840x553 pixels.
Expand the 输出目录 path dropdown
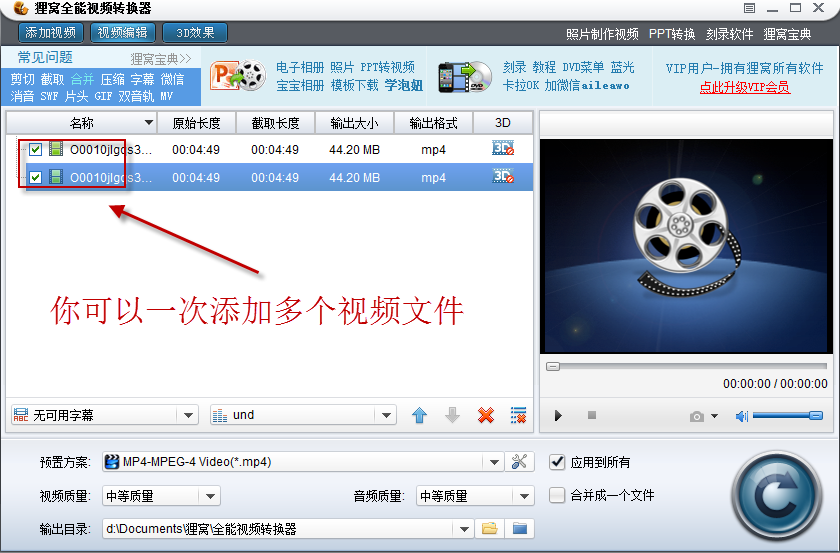coord(464,529)
